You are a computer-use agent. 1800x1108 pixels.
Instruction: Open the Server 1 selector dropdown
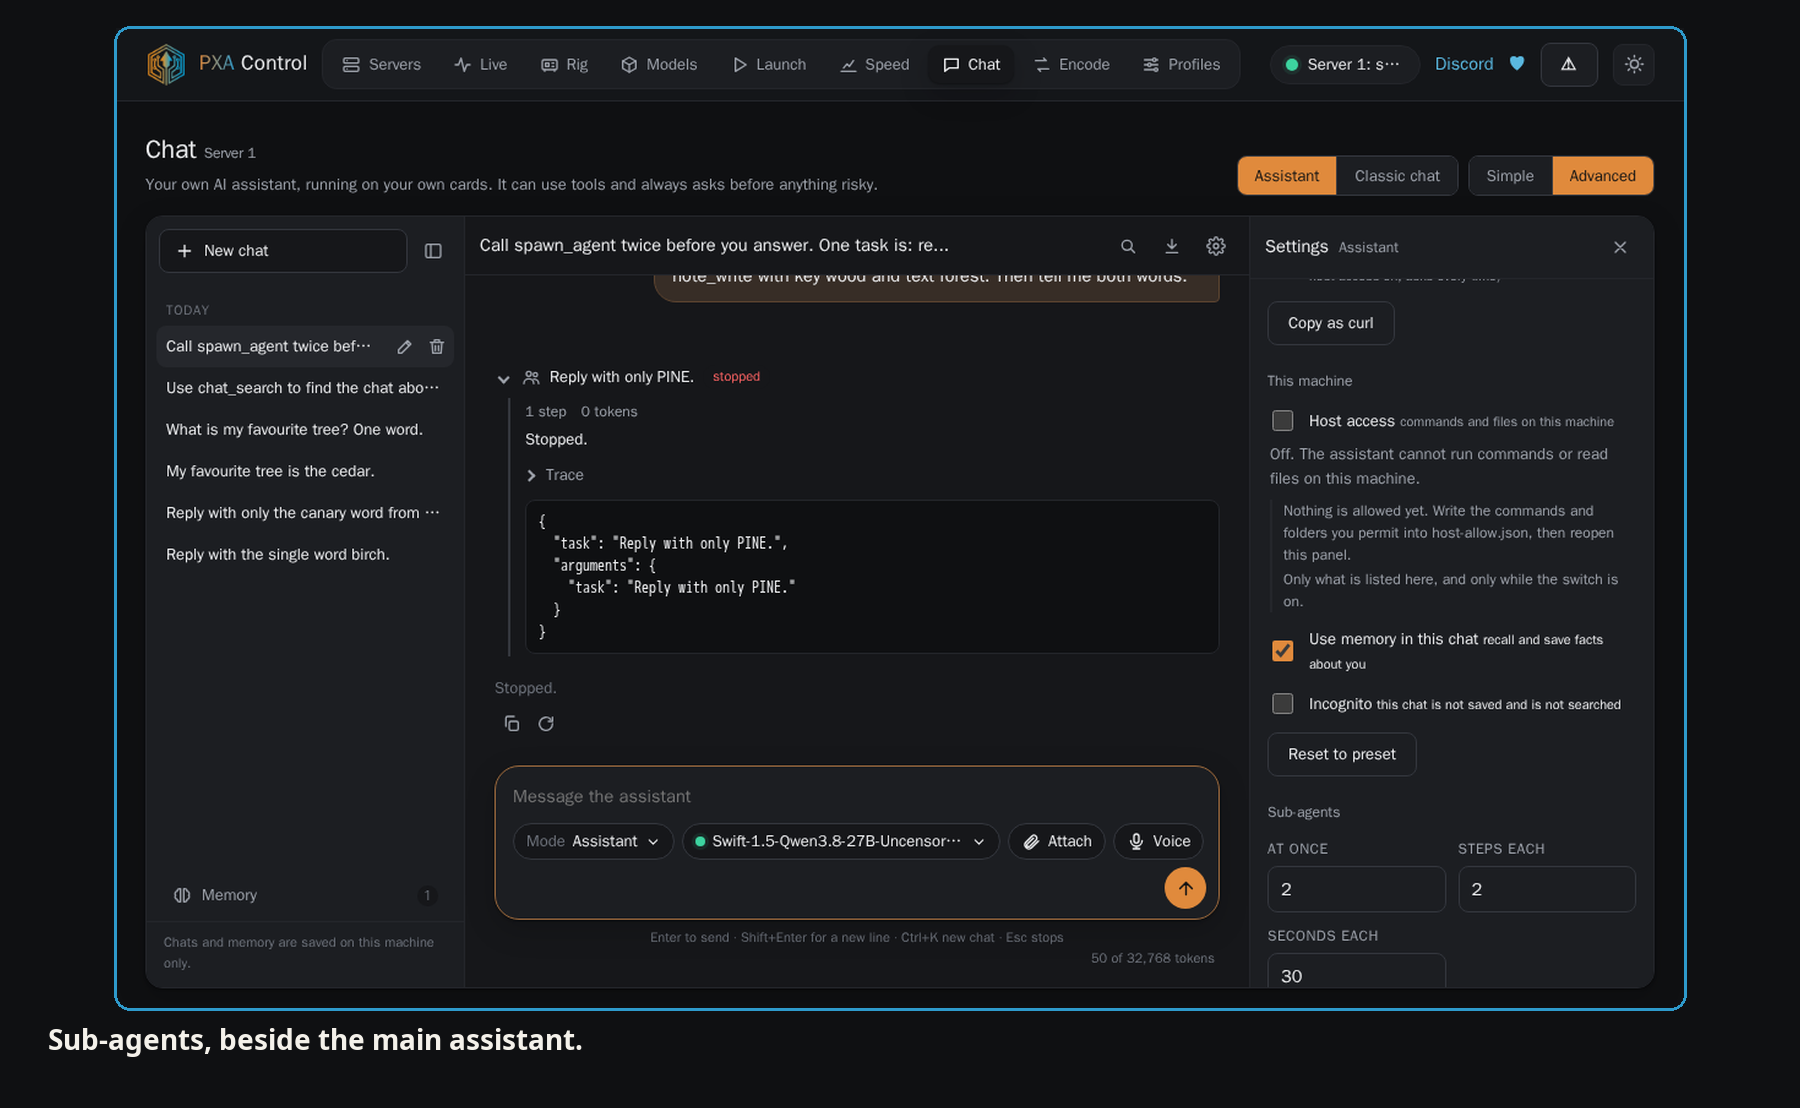point(1344,64)
